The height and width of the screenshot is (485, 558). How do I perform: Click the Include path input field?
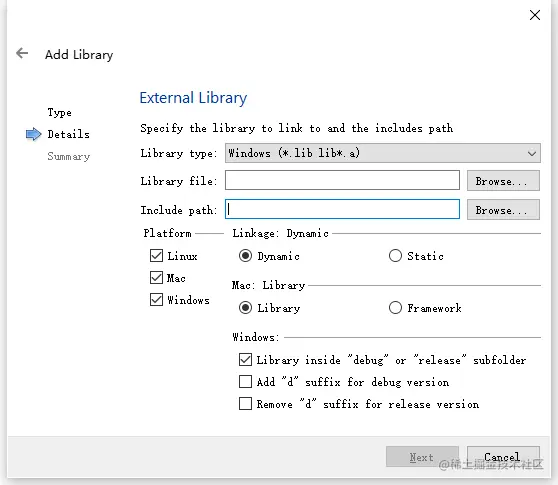342,209
